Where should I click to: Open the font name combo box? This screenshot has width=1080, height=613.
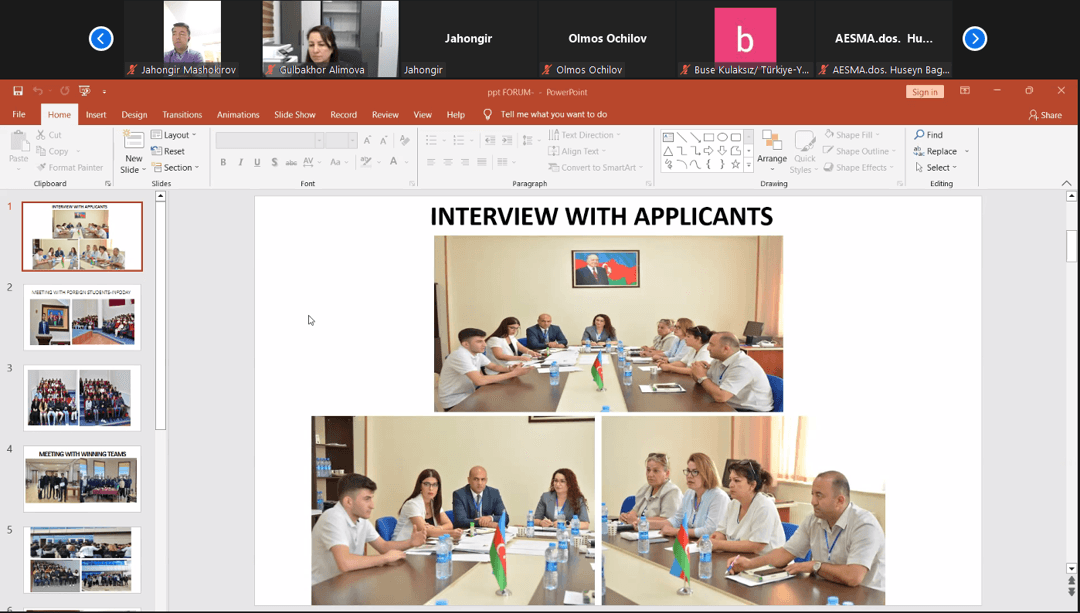[270, 141]
